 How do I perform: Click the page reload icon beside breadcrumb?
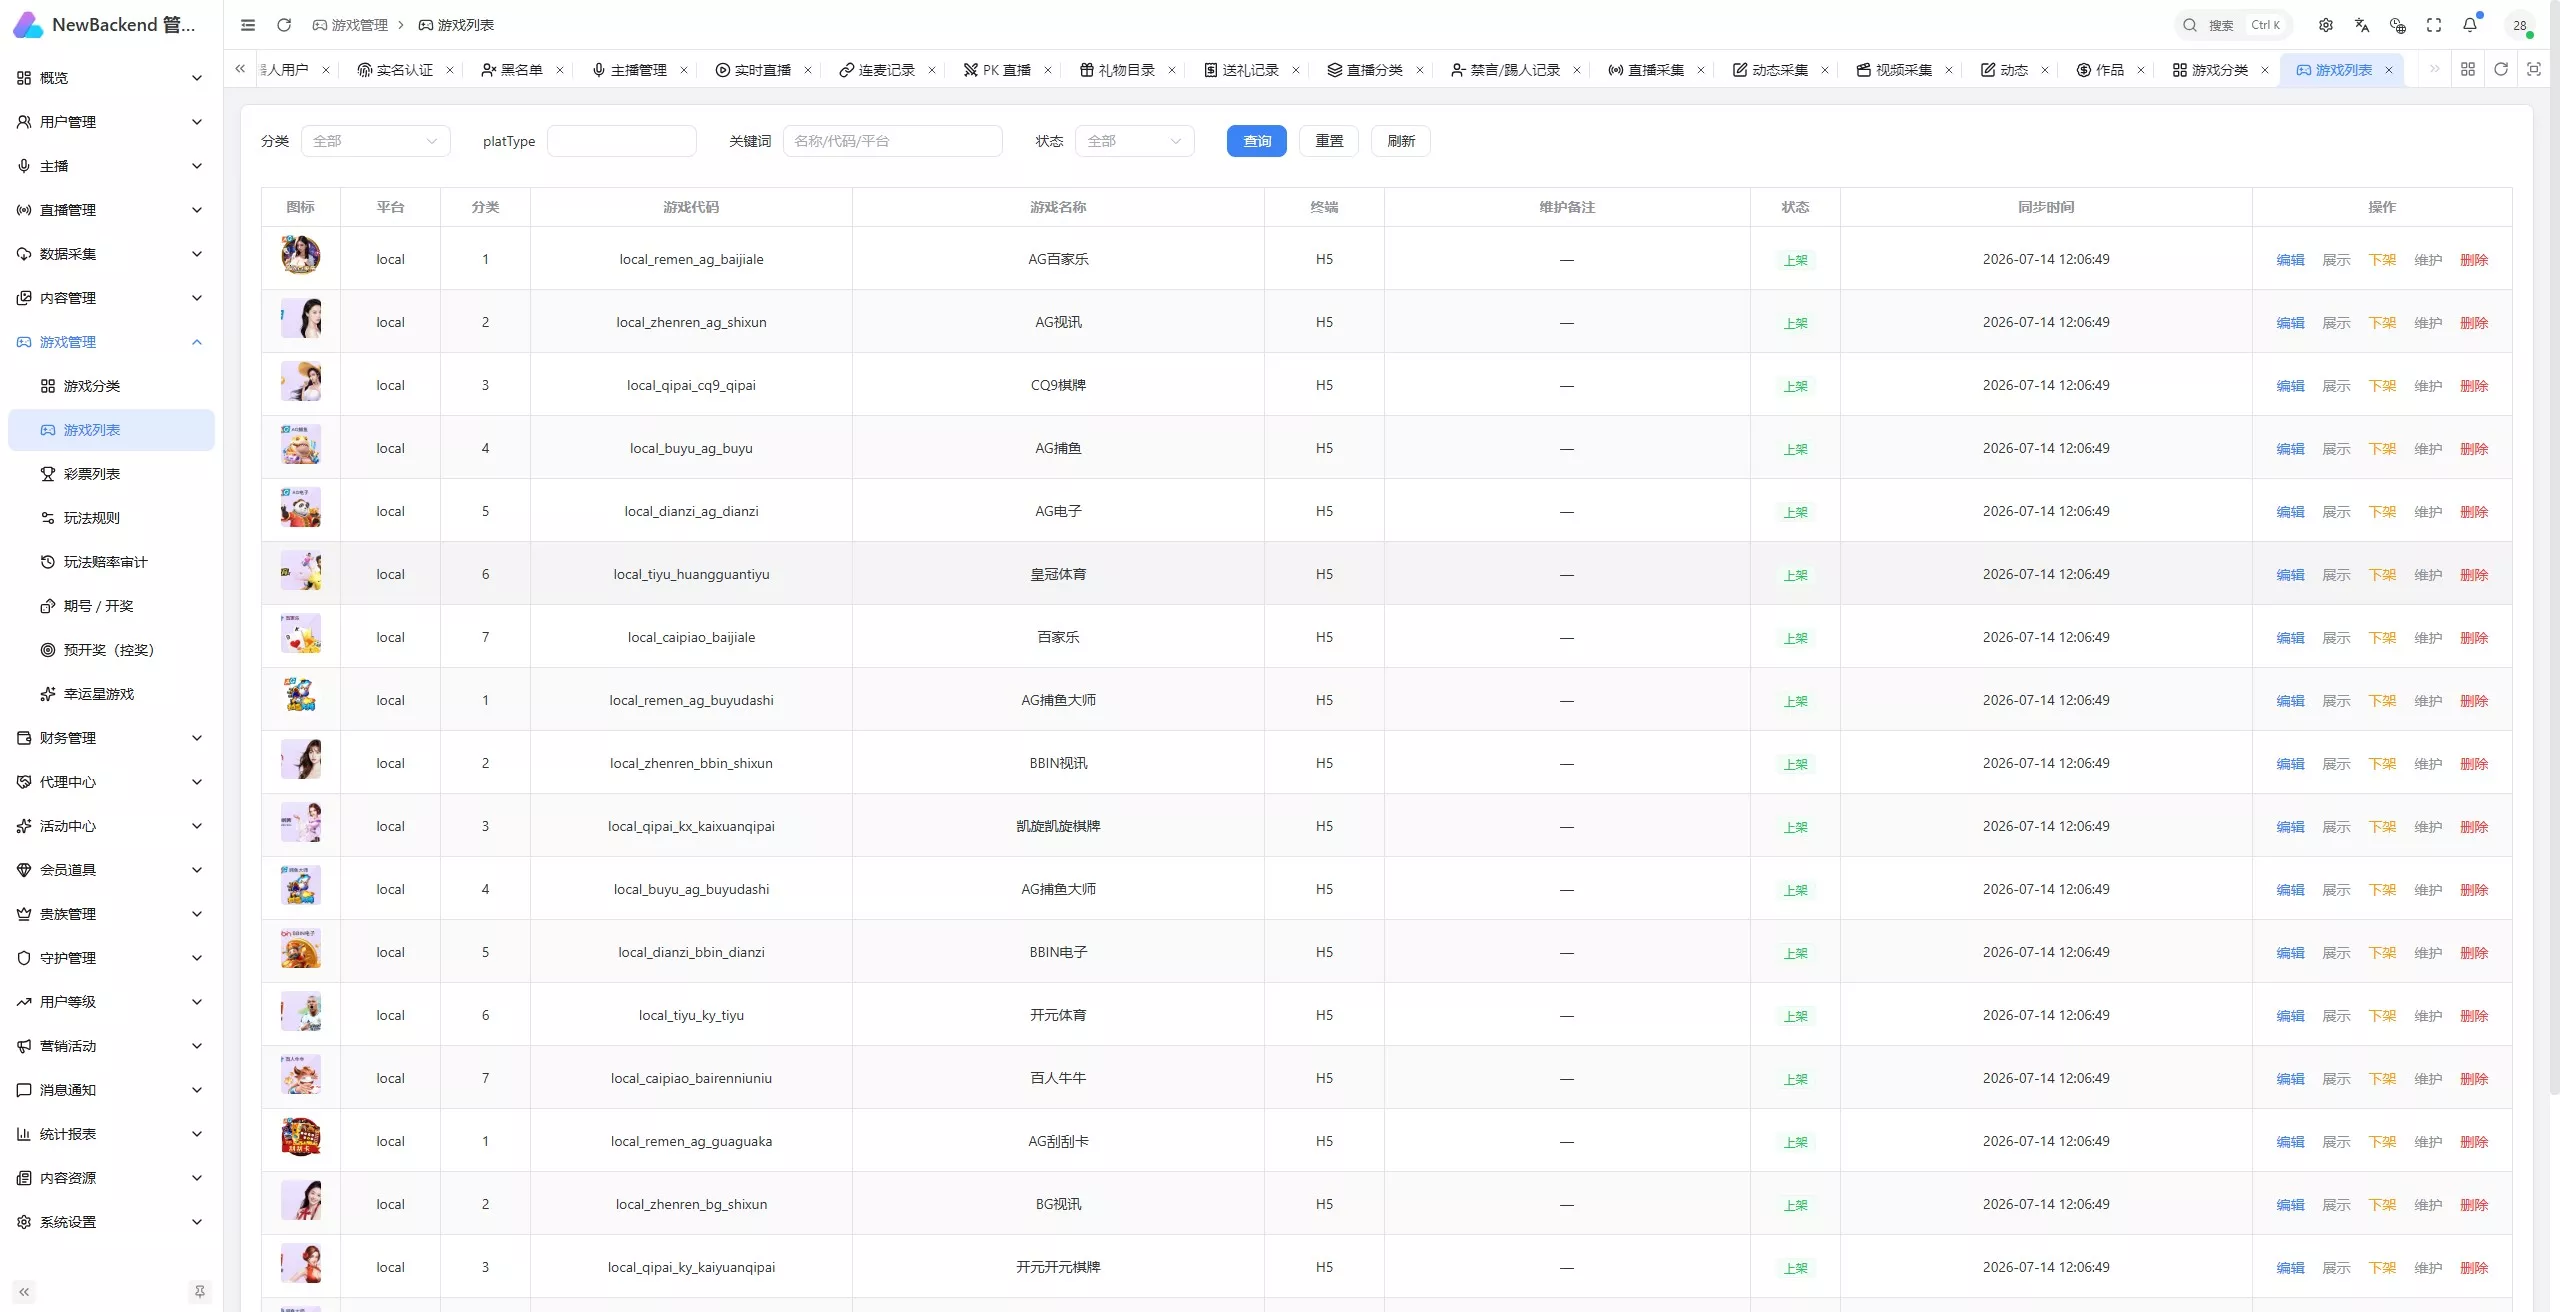[x=284, y=25]
